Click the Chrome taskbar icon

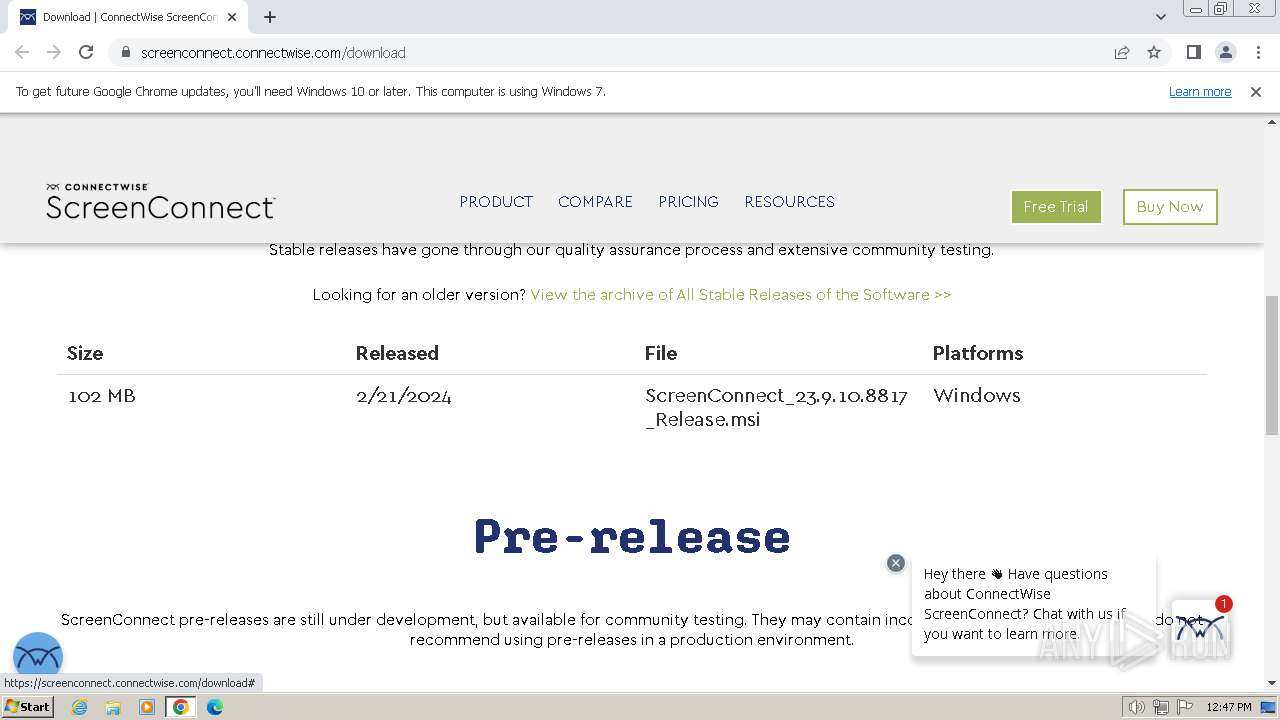[181, 707]
